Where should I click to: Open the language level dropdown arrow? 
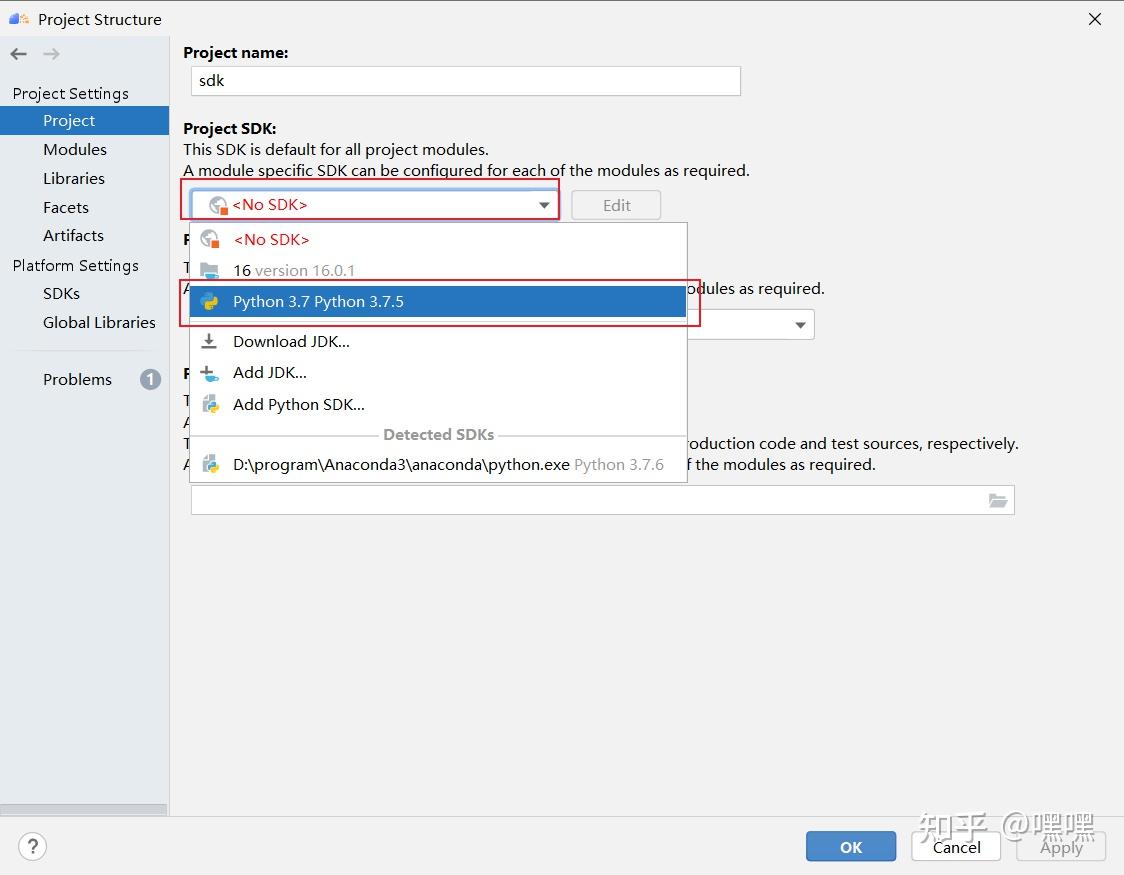click(x=800, y=325)
